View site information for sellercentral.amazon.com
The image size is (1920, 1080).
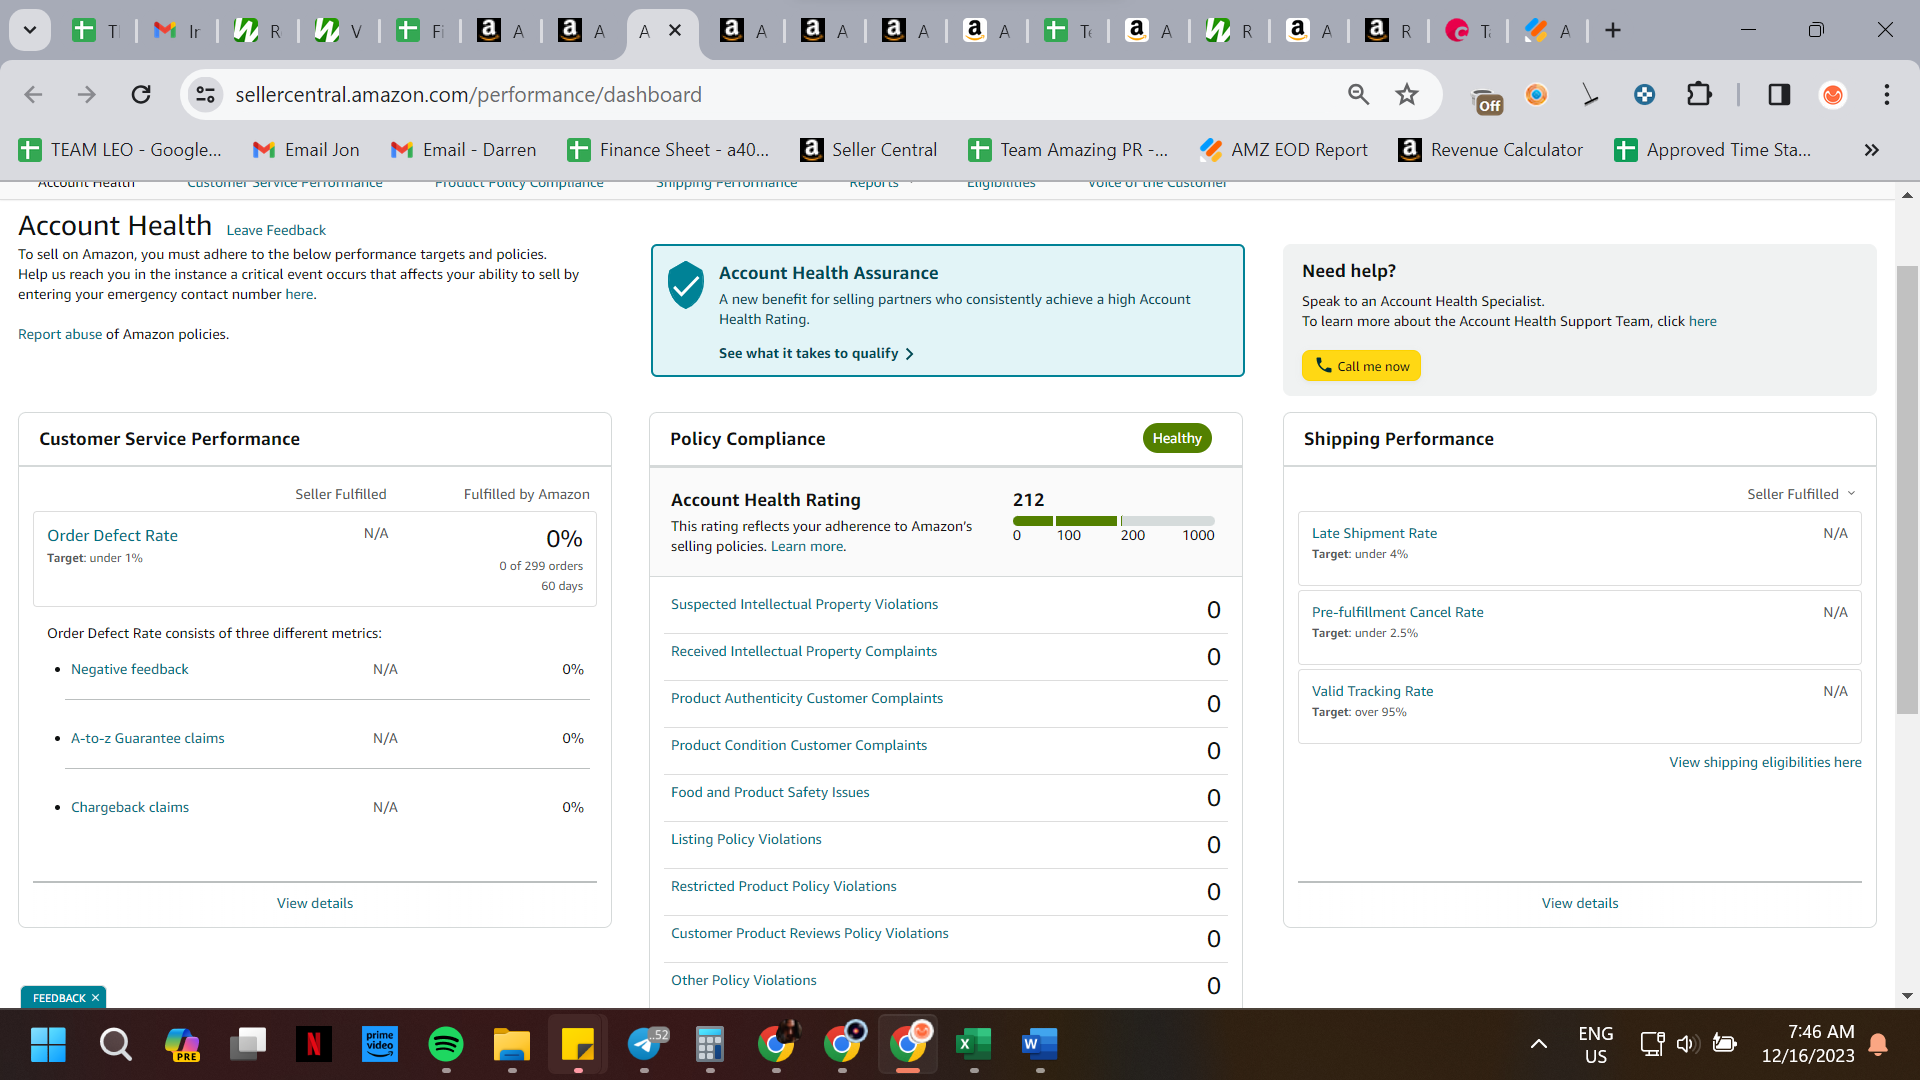(205, 95)
